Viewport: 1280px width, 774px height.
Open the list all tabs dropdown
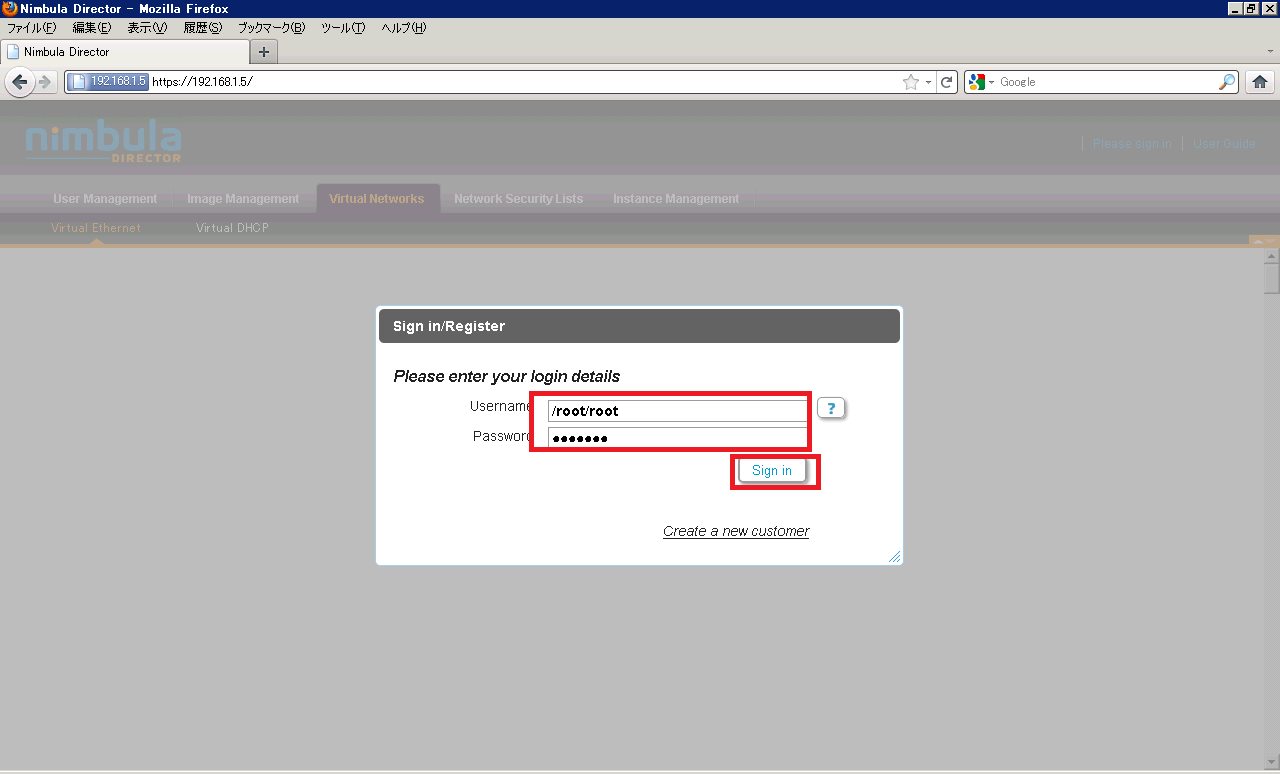[x=1270, y=51]
